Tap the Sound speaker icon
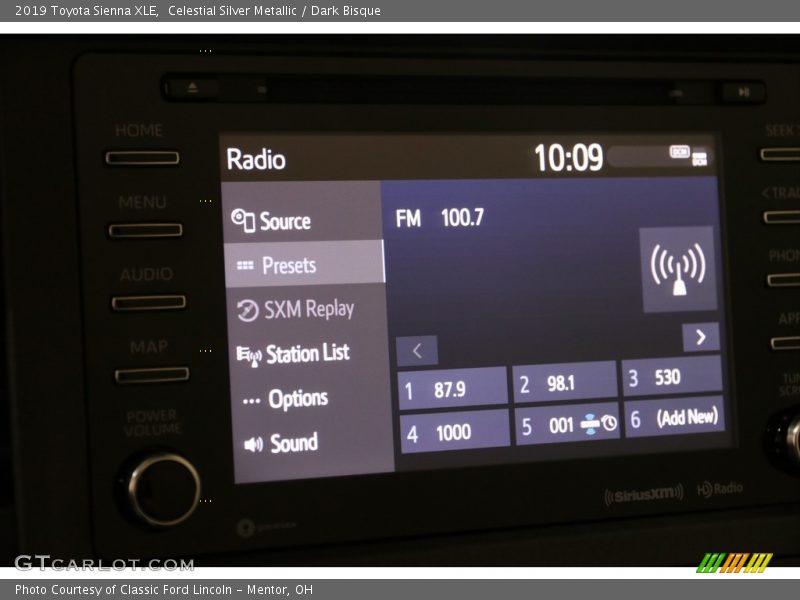The height and width of the screenshot is (600, 800). (253, 443)
